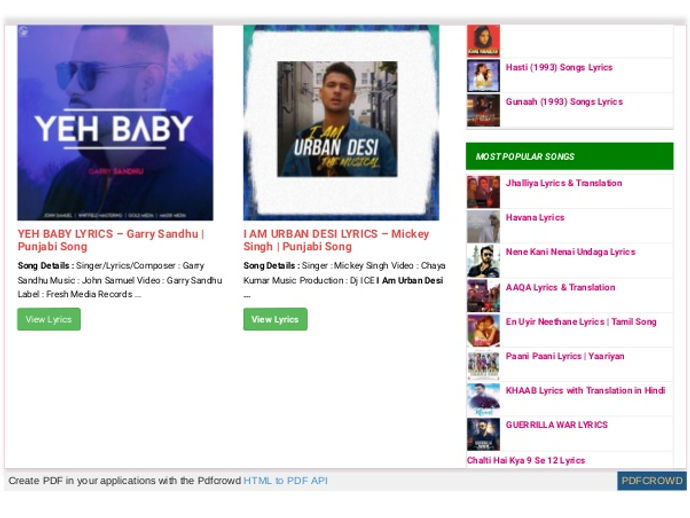Open KHAAB Lyrics with Translation in Hindi link
The width and height of the screenshot is (690, 518).
pyautogui.click(x=585, y=390)
